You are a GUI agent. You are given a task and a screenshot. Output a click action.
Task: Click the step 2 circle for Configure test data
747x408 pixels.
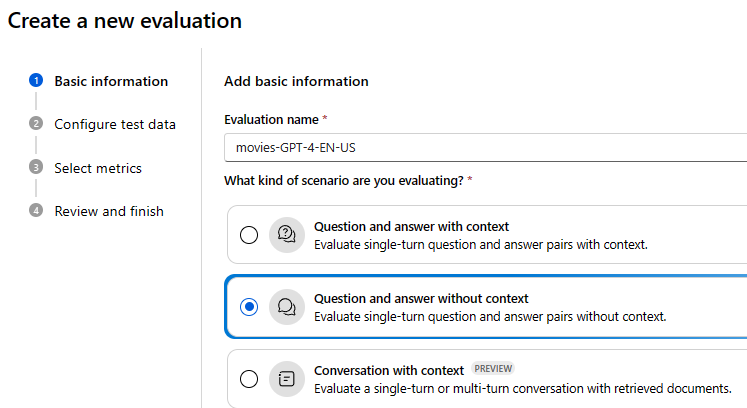click(x=36, y=123)
